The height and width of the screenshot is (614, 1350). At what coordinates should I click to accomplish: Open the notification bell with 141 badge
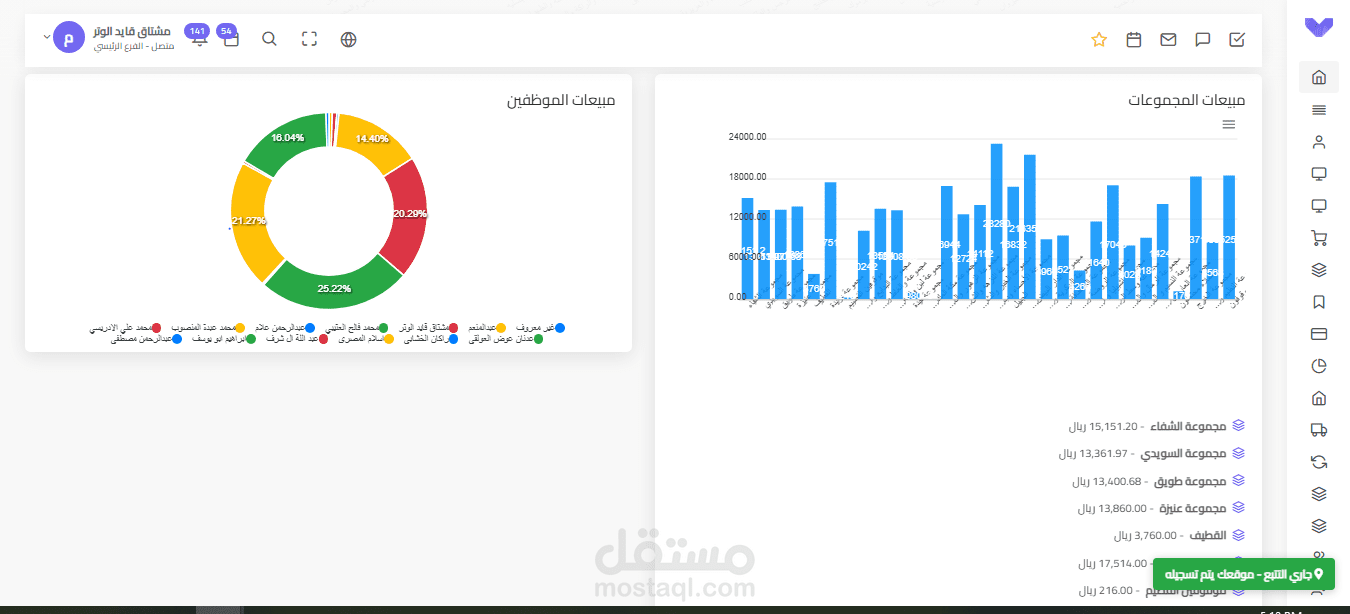(198, 37)
